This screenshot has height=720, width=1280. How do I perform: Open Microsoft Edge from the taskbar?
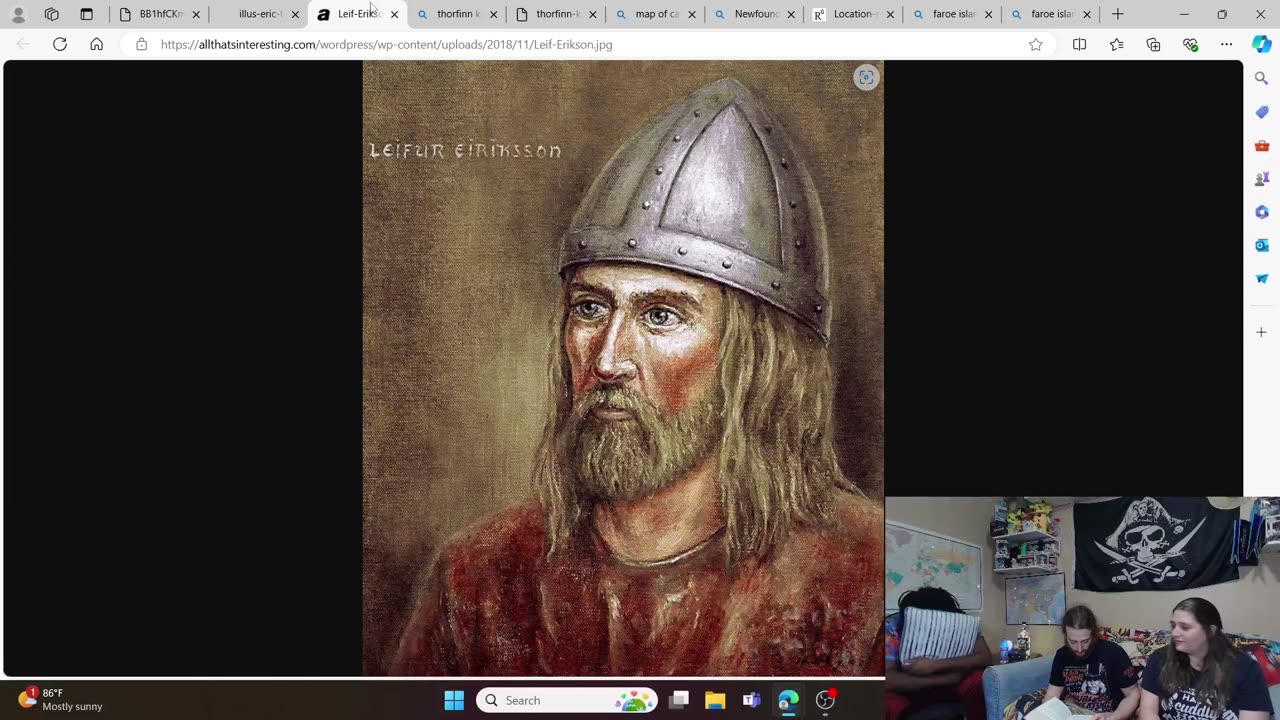click(788, 700)
